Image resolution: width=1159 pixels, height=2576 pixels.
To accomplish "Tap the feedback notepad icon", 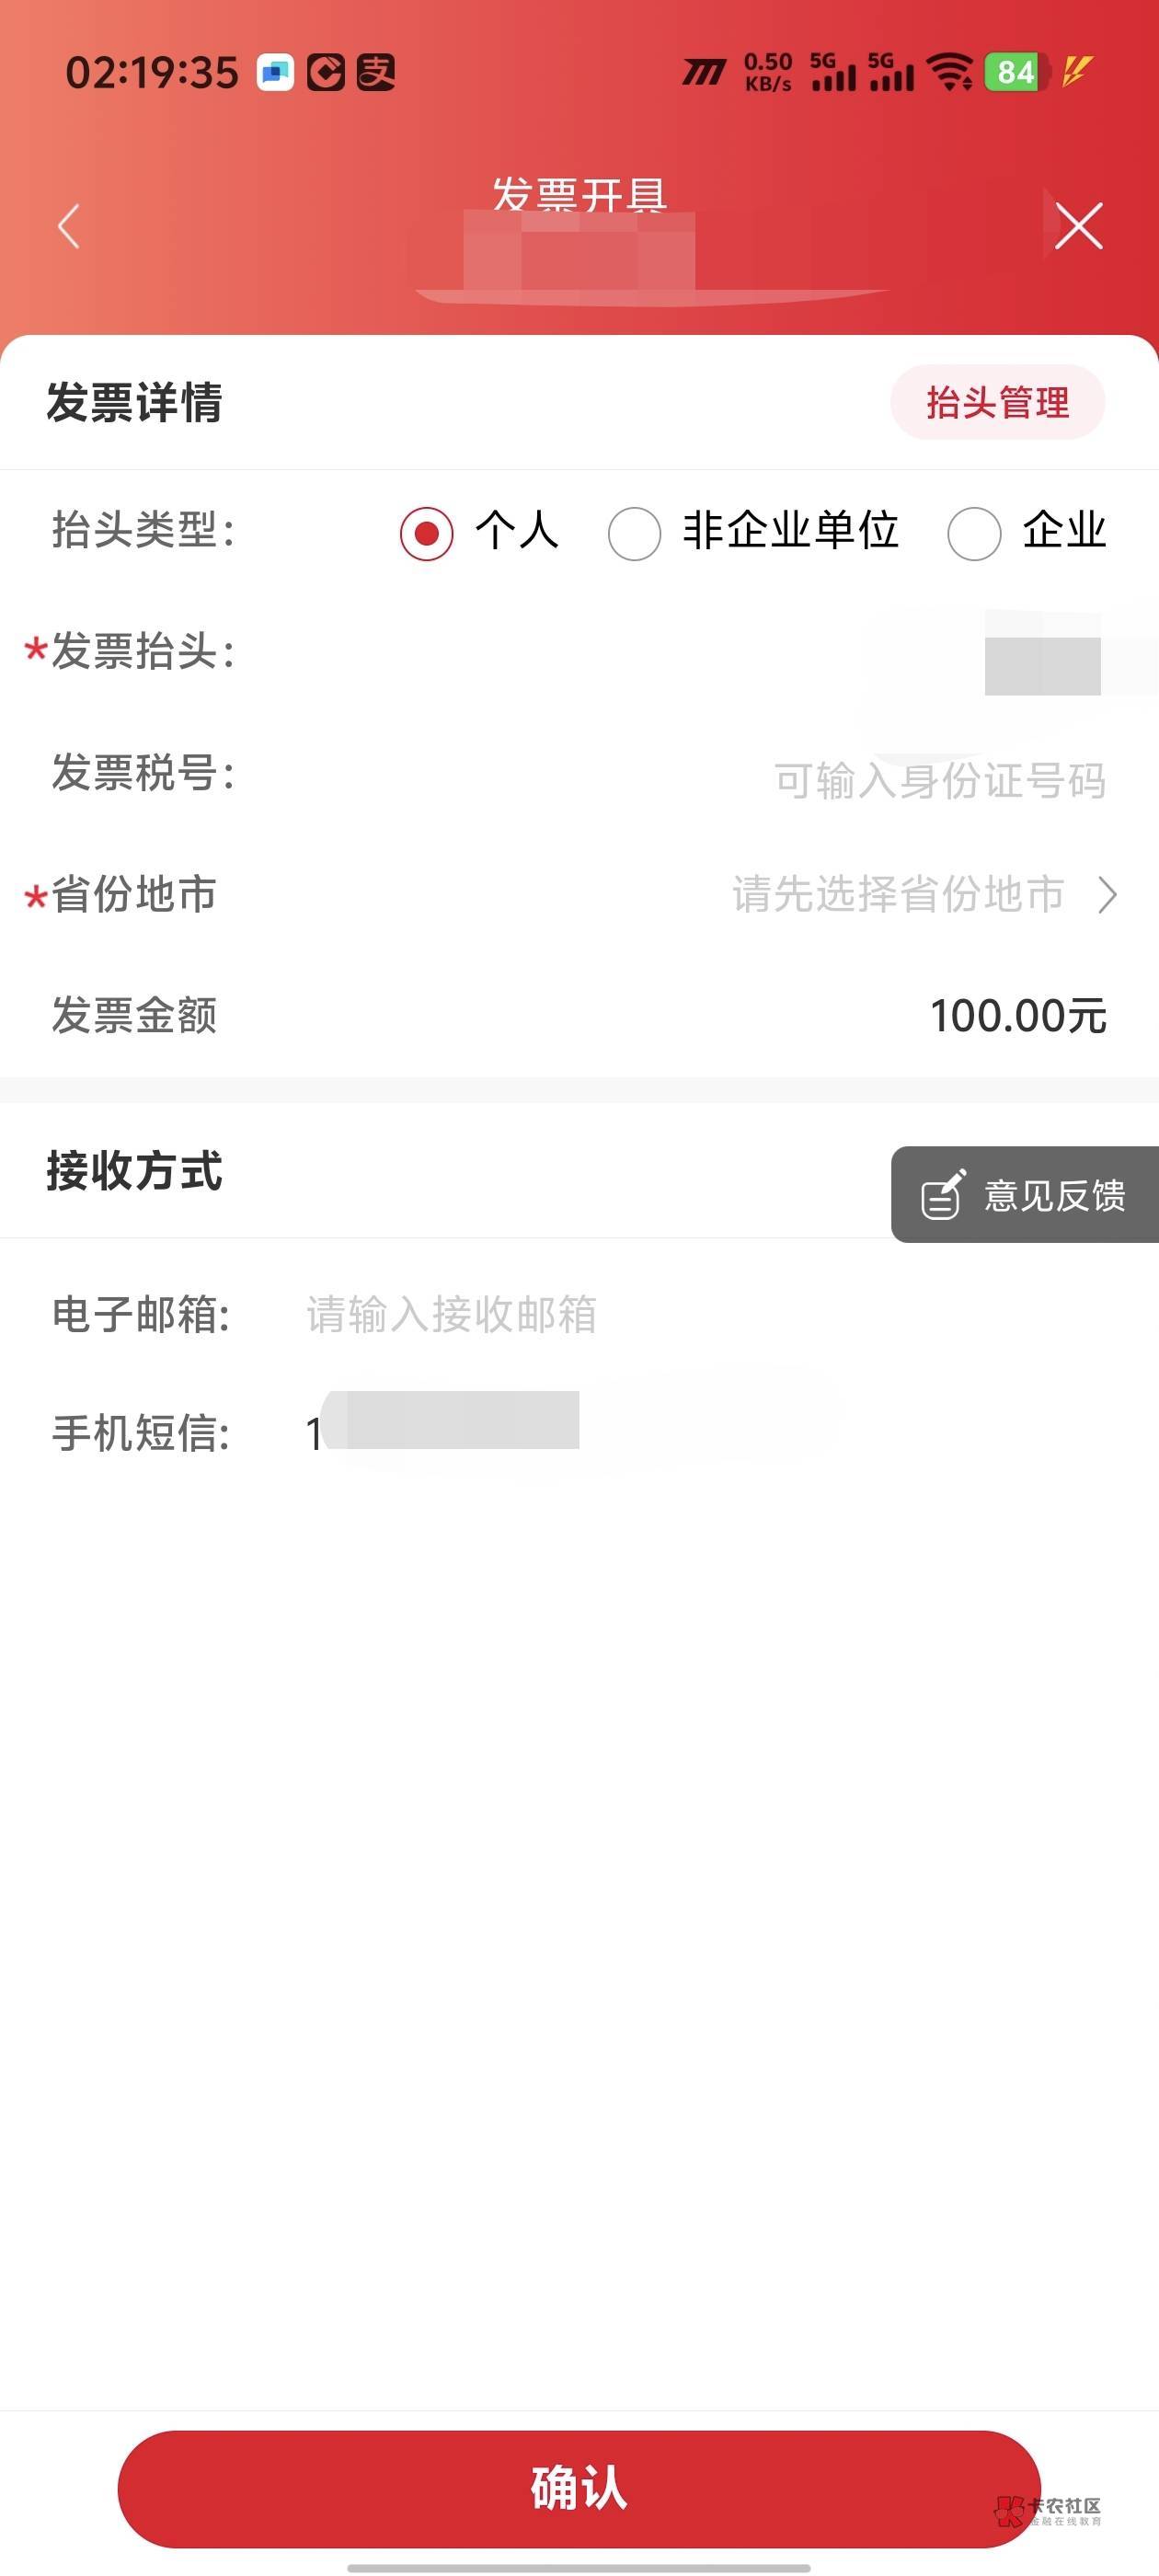I will [x=942, y=1195].
